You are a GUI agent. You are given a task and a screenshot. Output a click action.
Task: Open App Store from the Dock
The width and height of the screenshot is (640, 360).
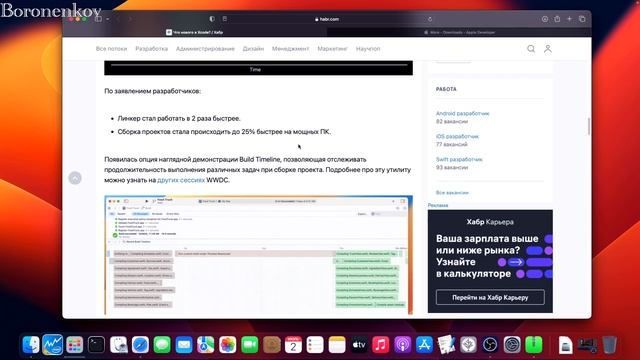[424, 345]
